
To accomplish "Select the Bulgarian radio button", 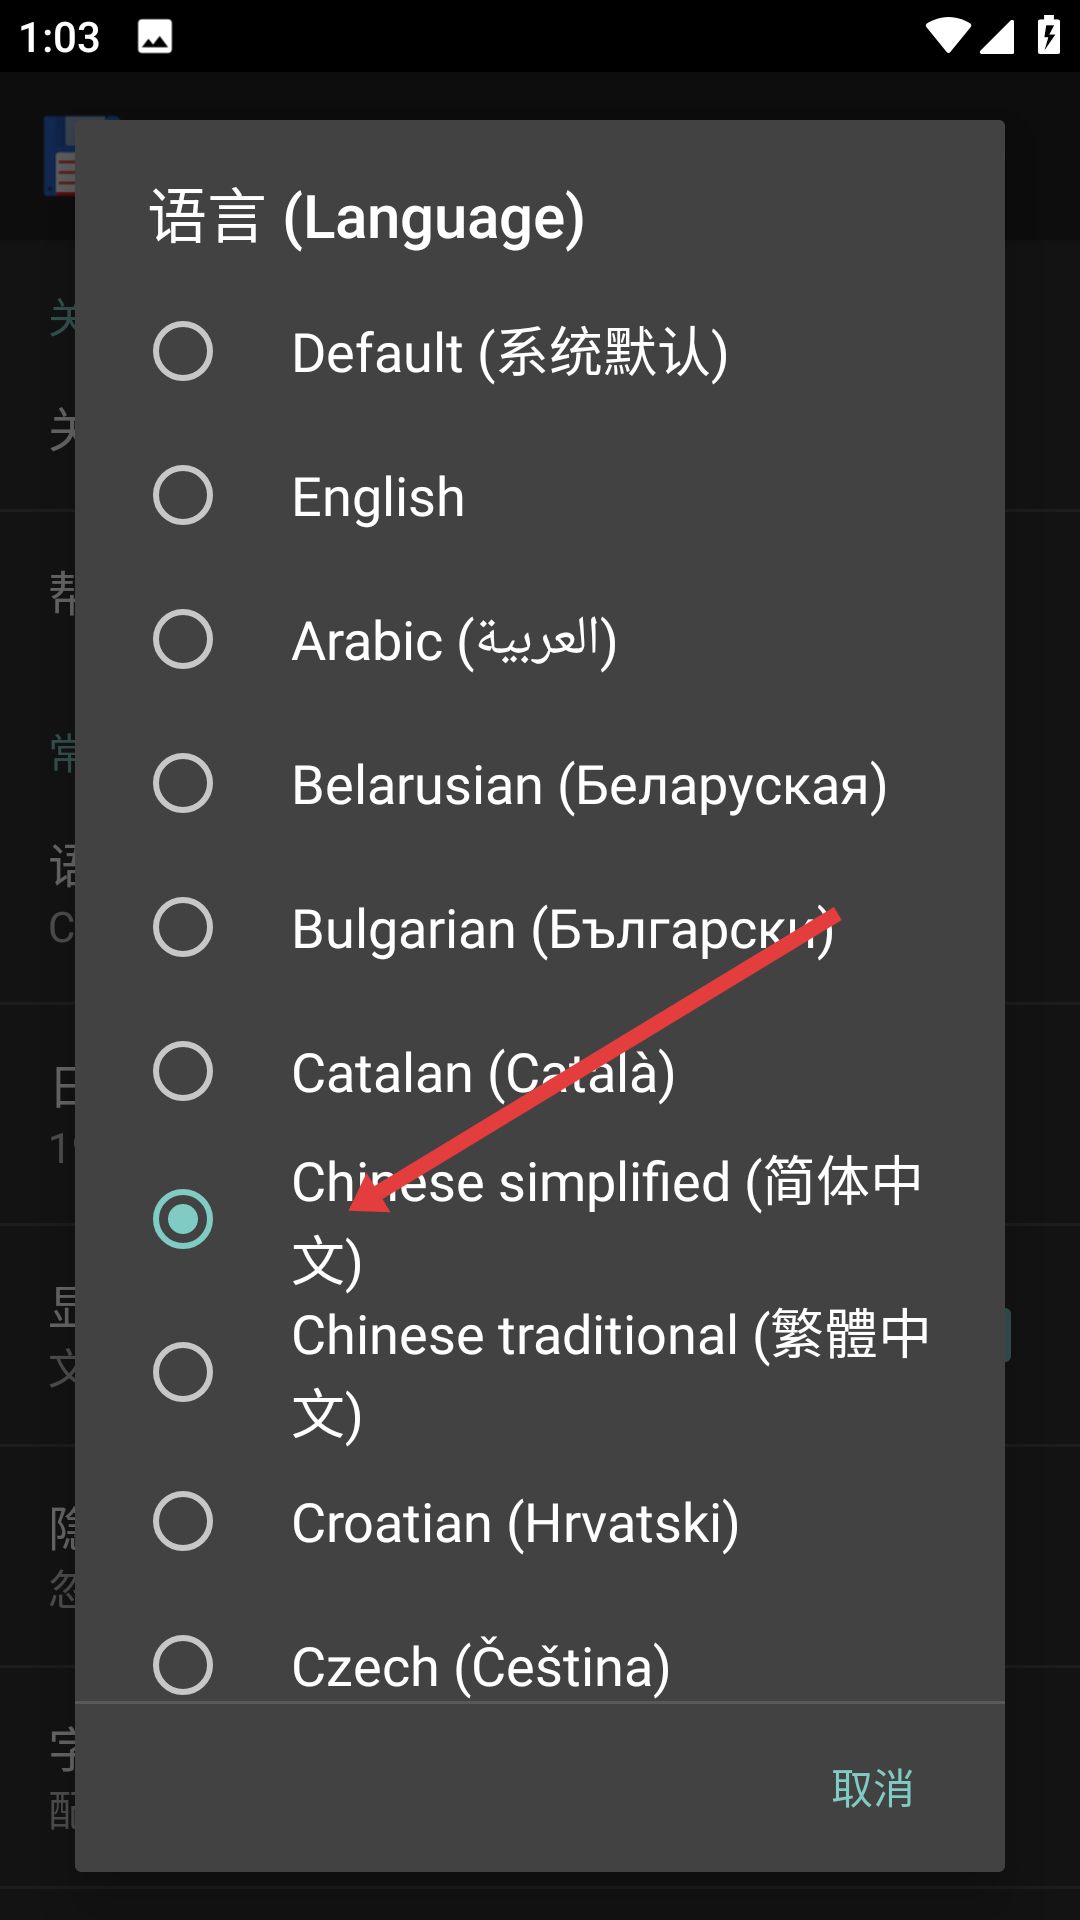I will click(183, 928).
